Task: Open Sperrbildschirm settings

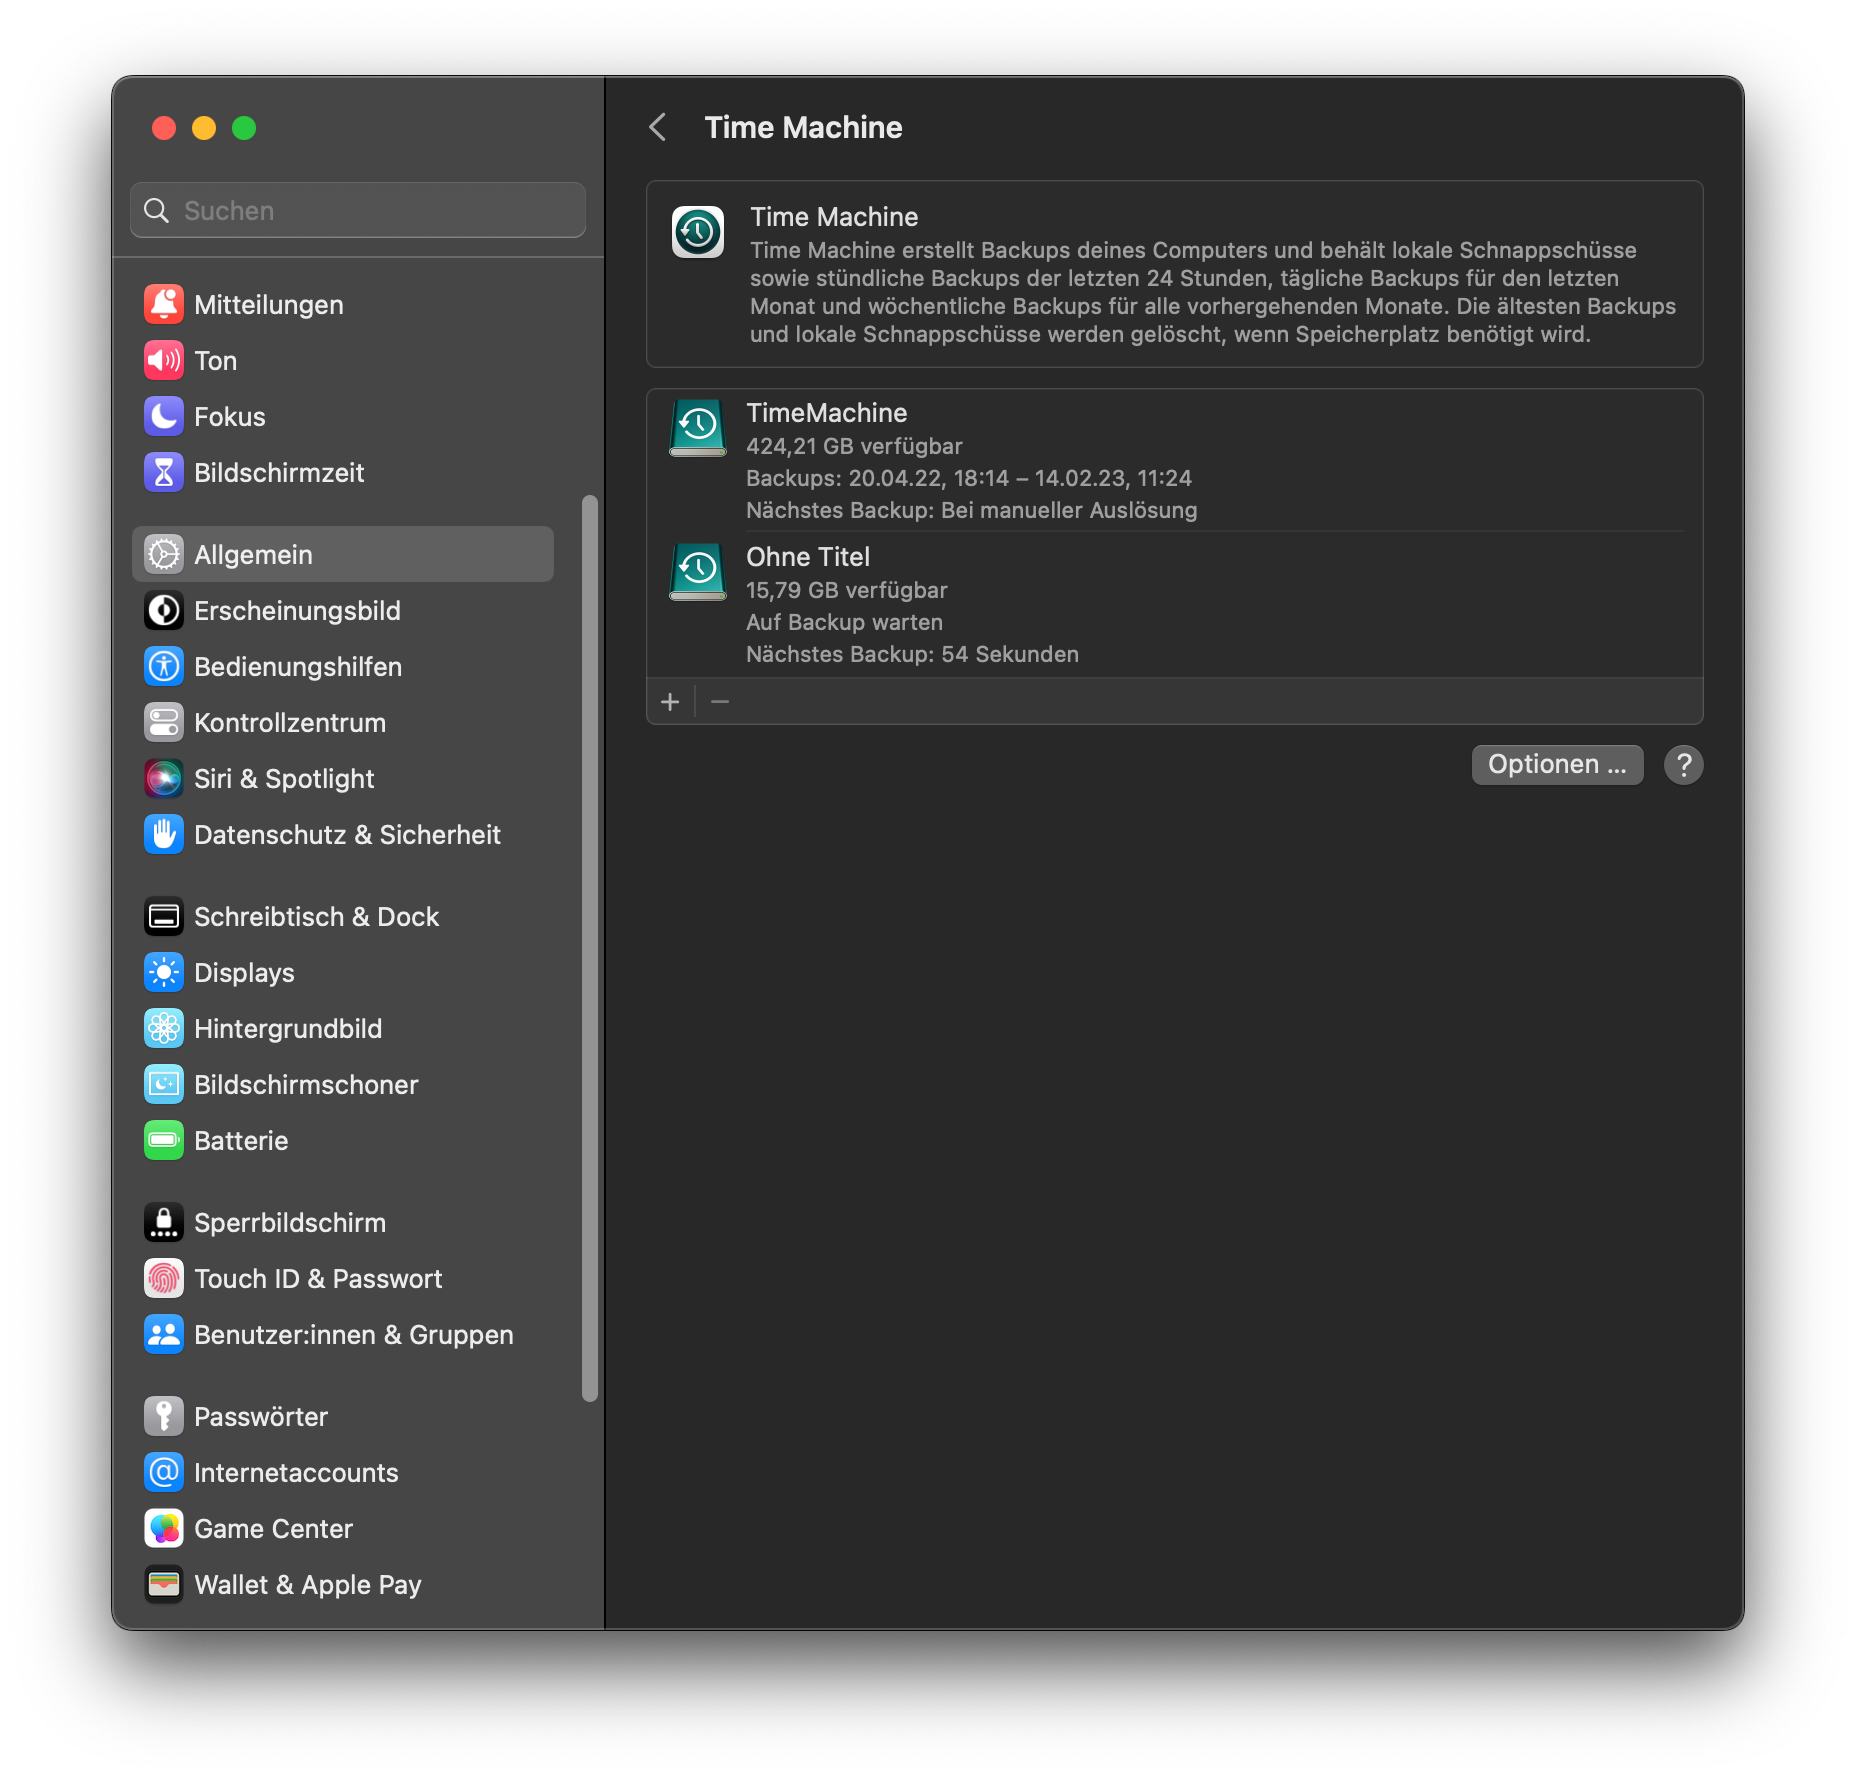Action: [343, 1223]
